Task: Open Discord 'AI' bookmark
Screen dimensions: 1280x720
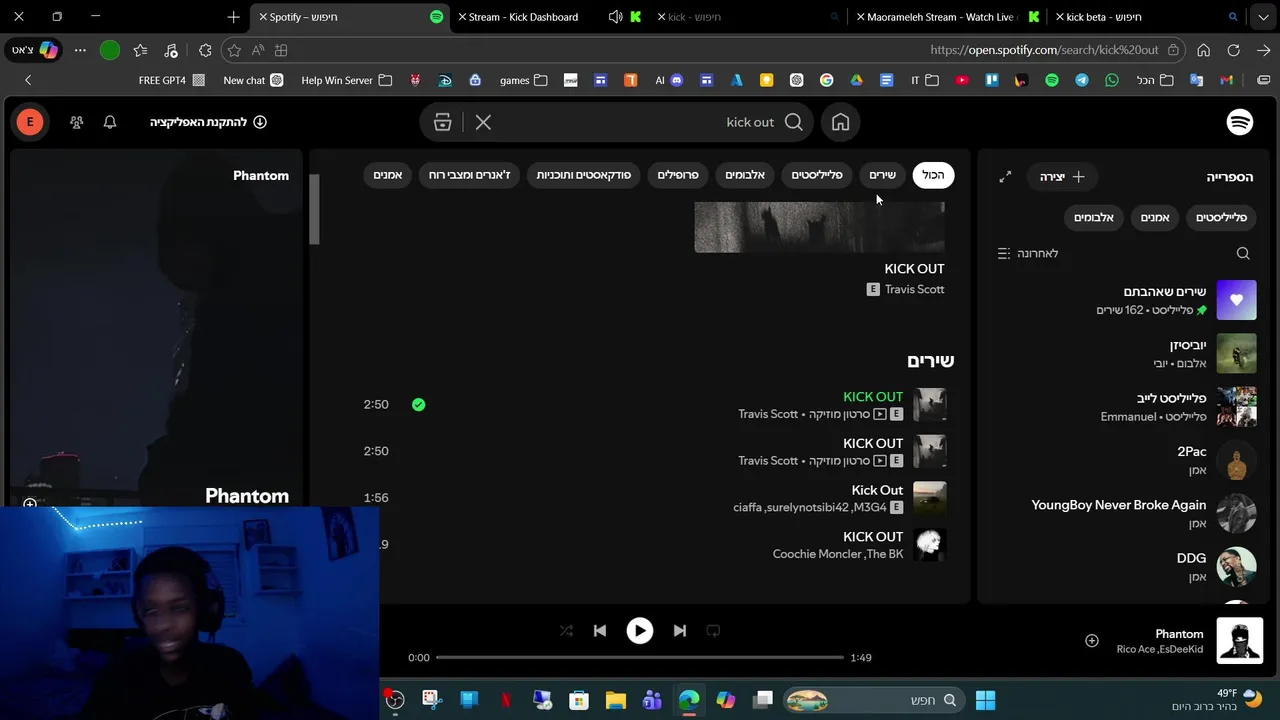Action: (x=669, y=80)
